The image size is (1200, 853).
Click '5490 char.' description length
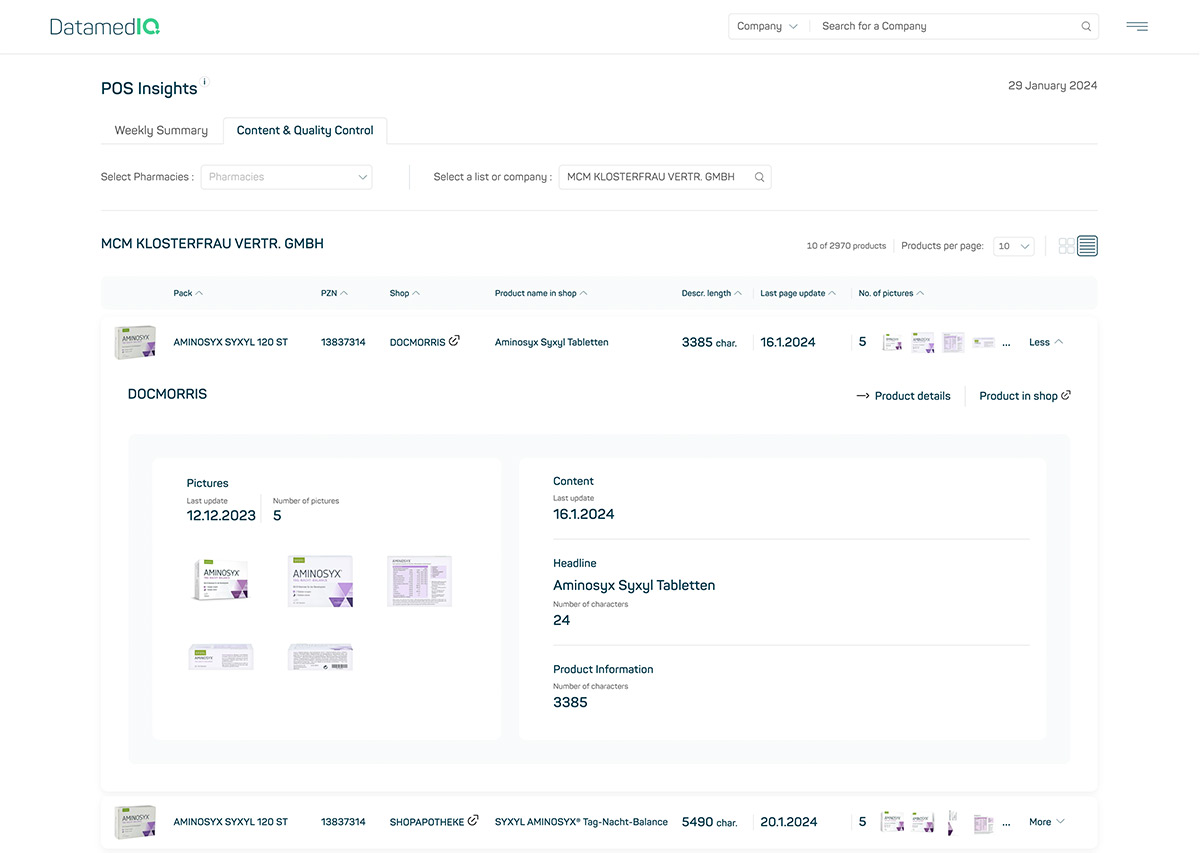(709, 822)
